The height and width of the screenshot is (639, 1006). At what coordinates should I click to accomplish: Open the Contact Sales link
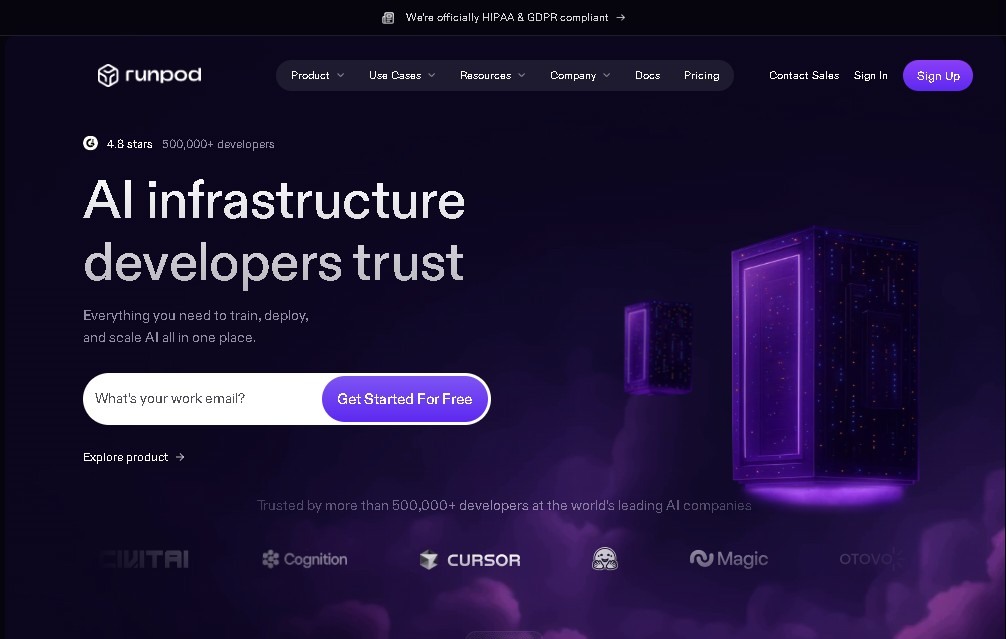click(804, 76)
